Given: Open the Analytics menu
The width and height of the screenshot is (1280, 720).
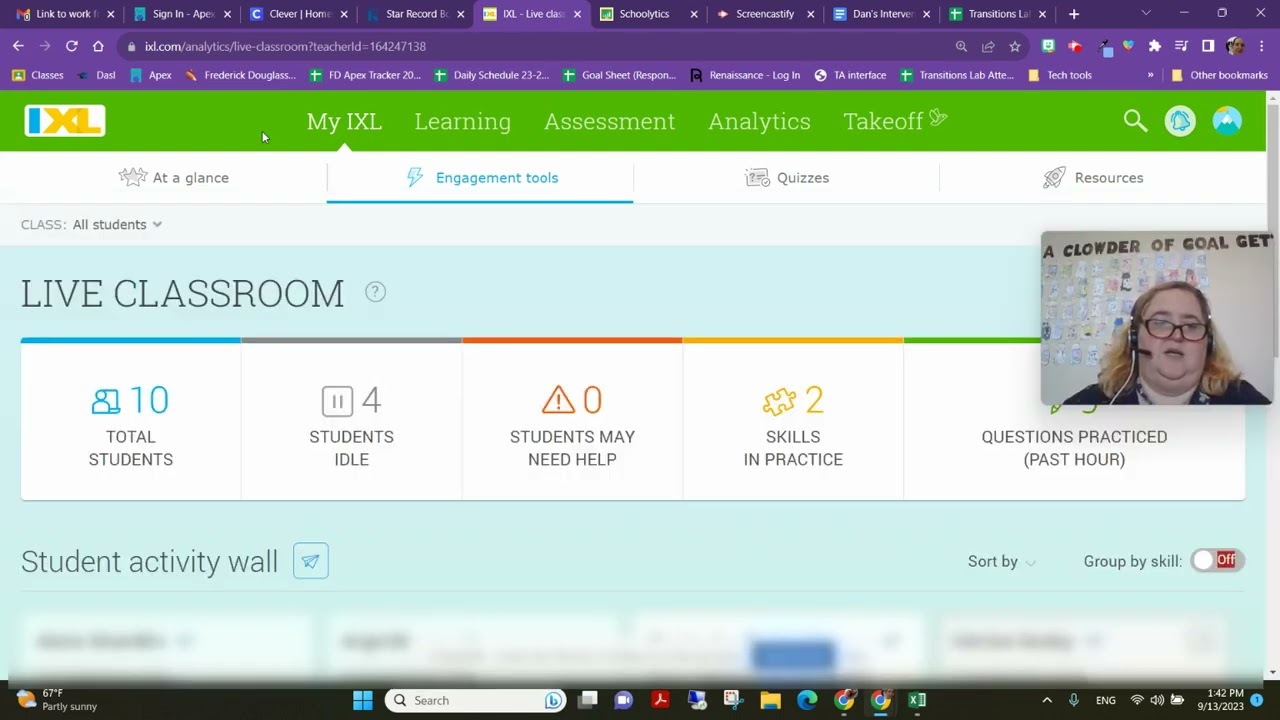Looking at the screenshot, I should click(759, 121).
